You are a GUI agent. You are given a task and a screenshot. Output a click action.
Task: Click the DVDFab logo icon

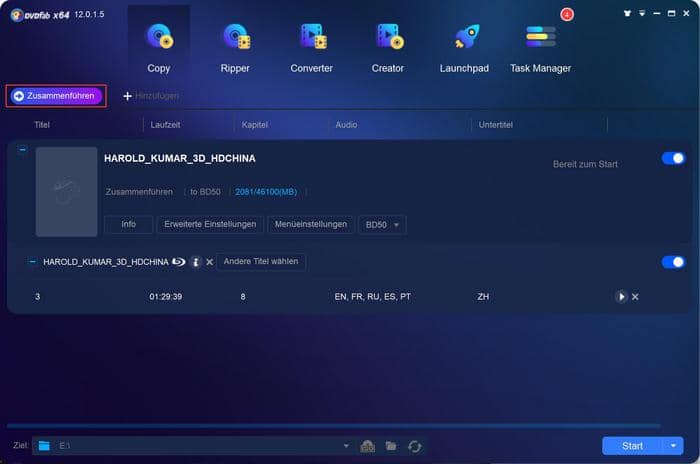[17, 15]
